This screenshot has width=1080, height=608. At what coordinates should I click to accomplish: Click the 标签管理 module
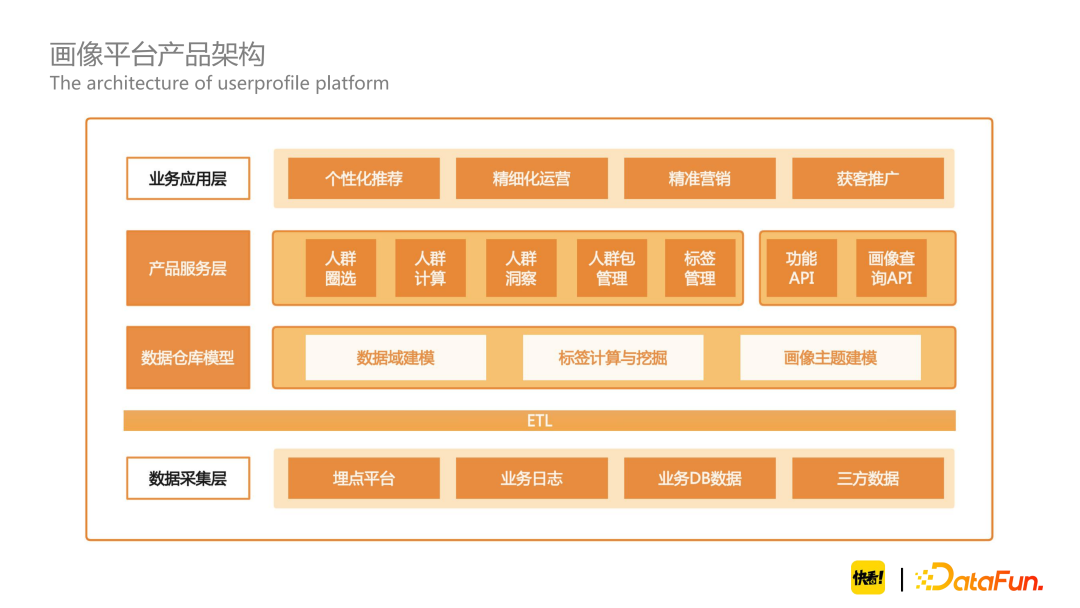(x=700, y=268)
